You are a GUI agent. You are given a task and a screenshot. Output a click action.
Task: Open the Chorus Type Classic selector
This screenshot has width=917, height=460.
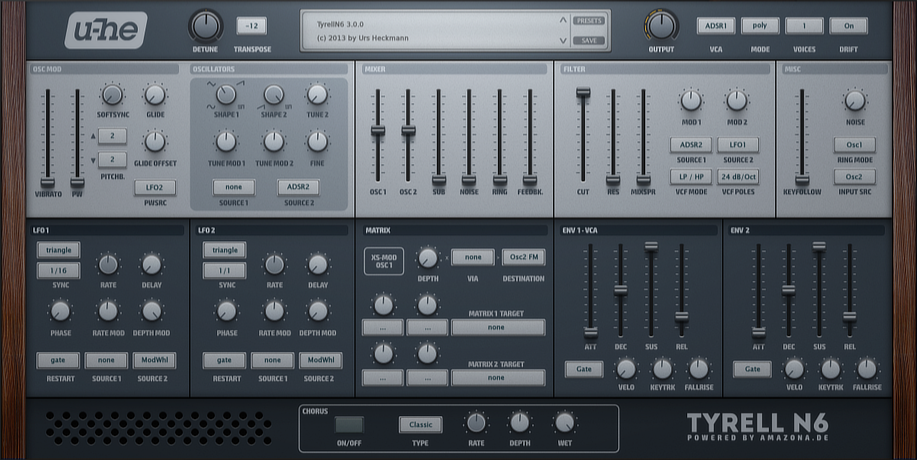[x=420, y=425]
